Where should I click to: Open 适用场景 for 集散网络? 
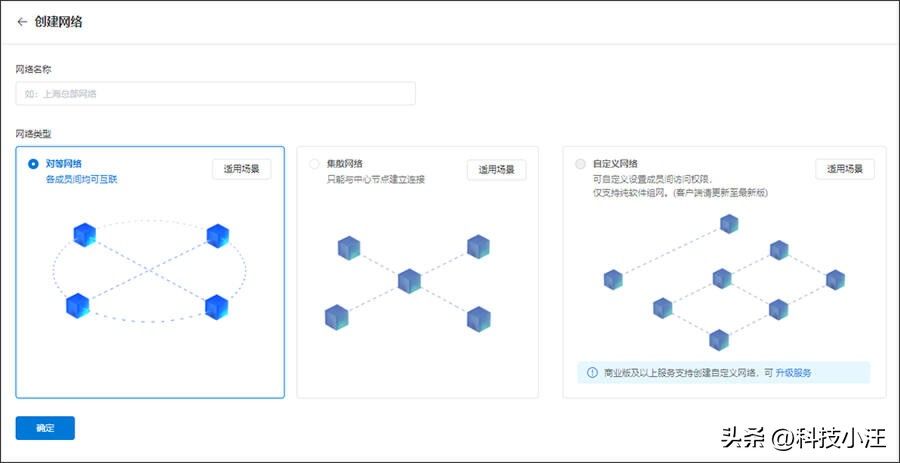(496, 169)
